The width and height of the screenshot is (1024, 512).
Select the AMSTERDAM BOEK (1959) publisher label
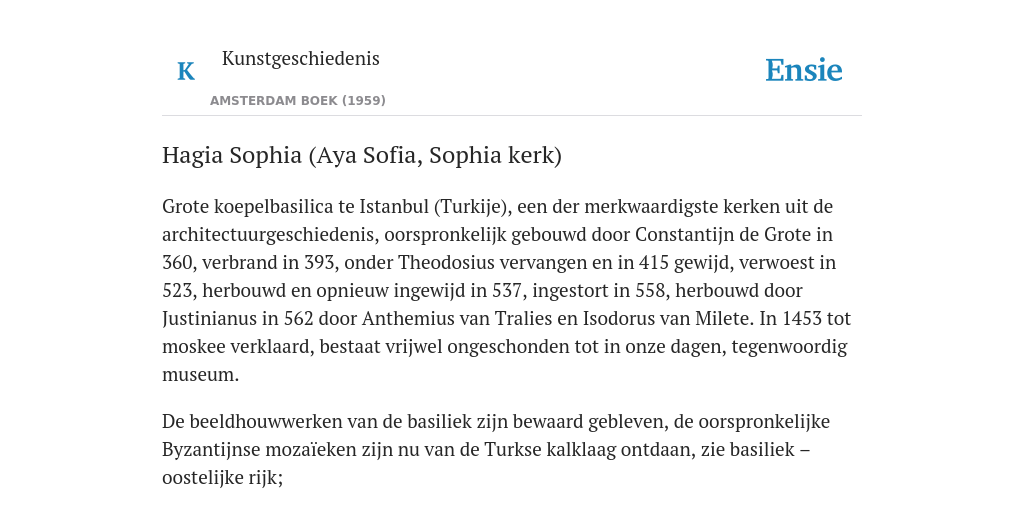pos(298,101)
